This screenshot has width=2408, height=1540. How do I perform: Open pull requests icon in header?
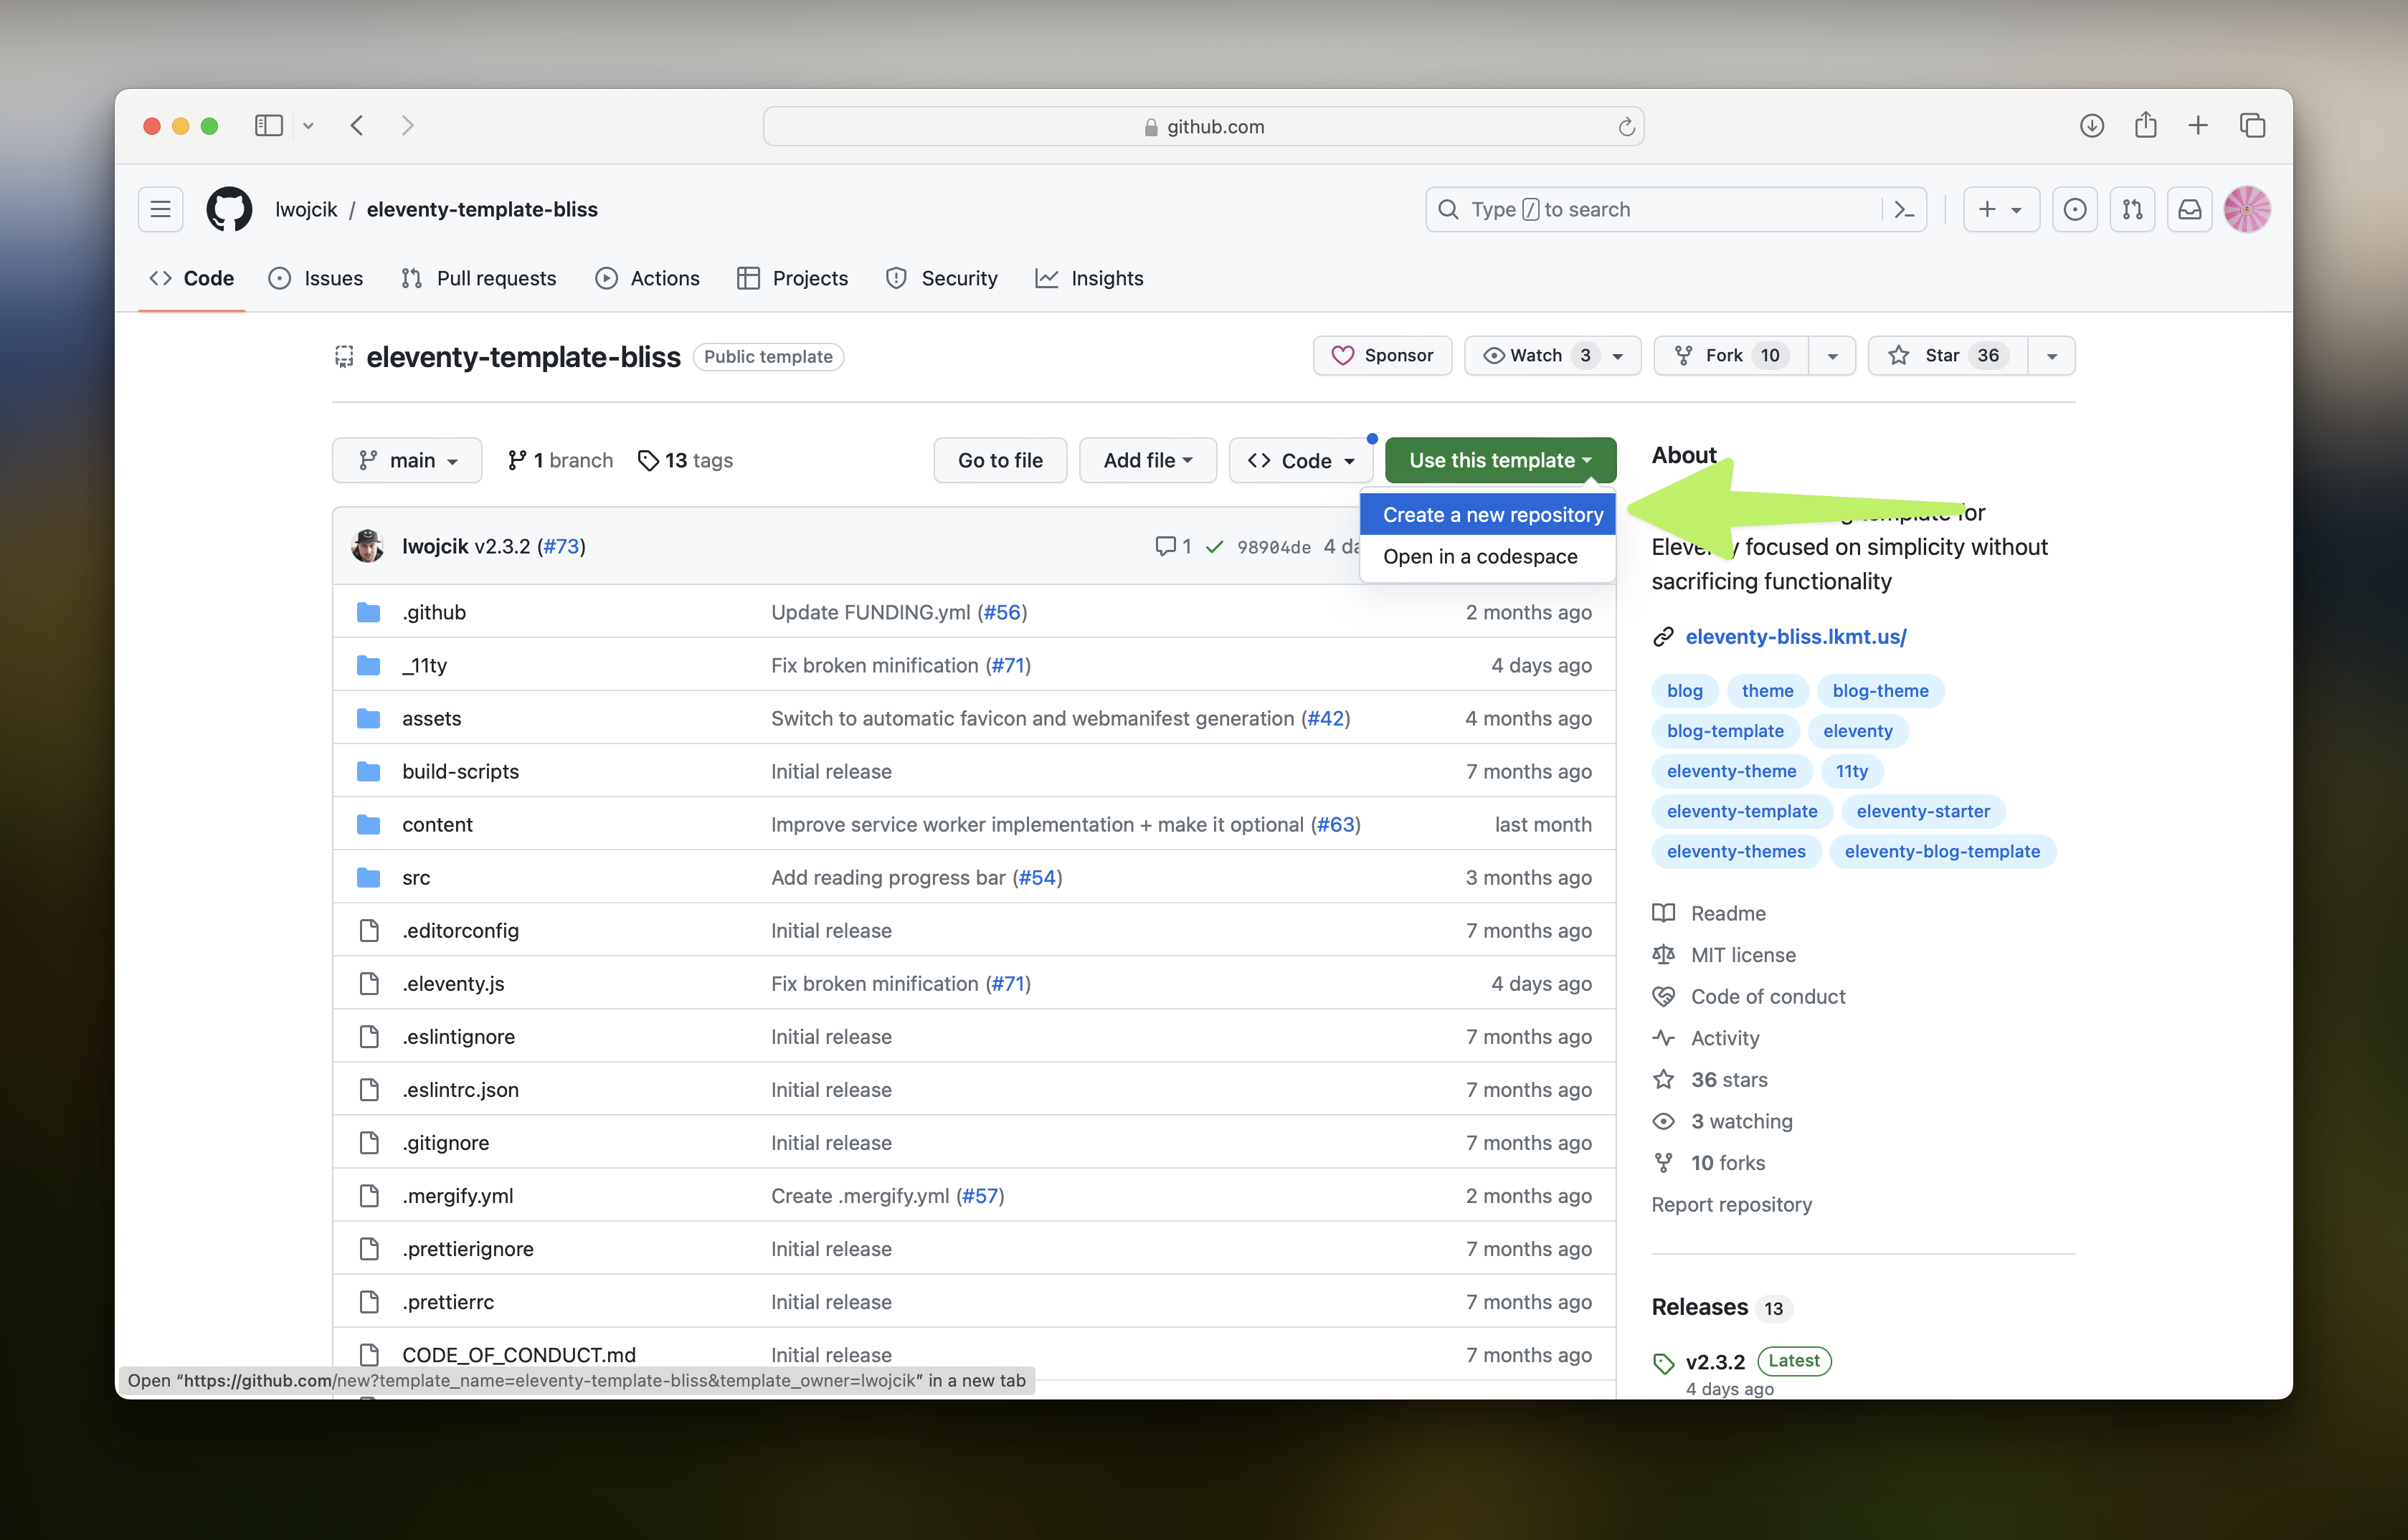tap(2132, 209)
